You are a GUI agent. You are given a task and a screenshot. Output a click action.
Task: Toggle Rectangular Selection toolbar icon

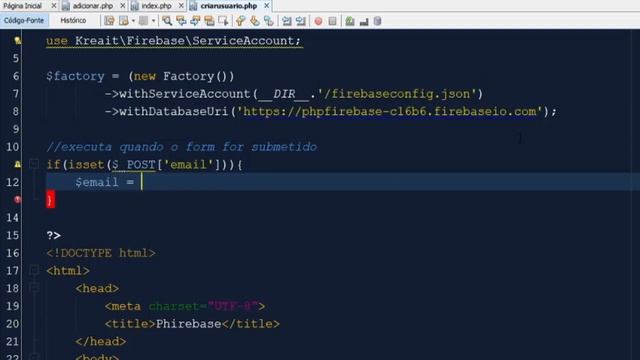tap(223, 21)
